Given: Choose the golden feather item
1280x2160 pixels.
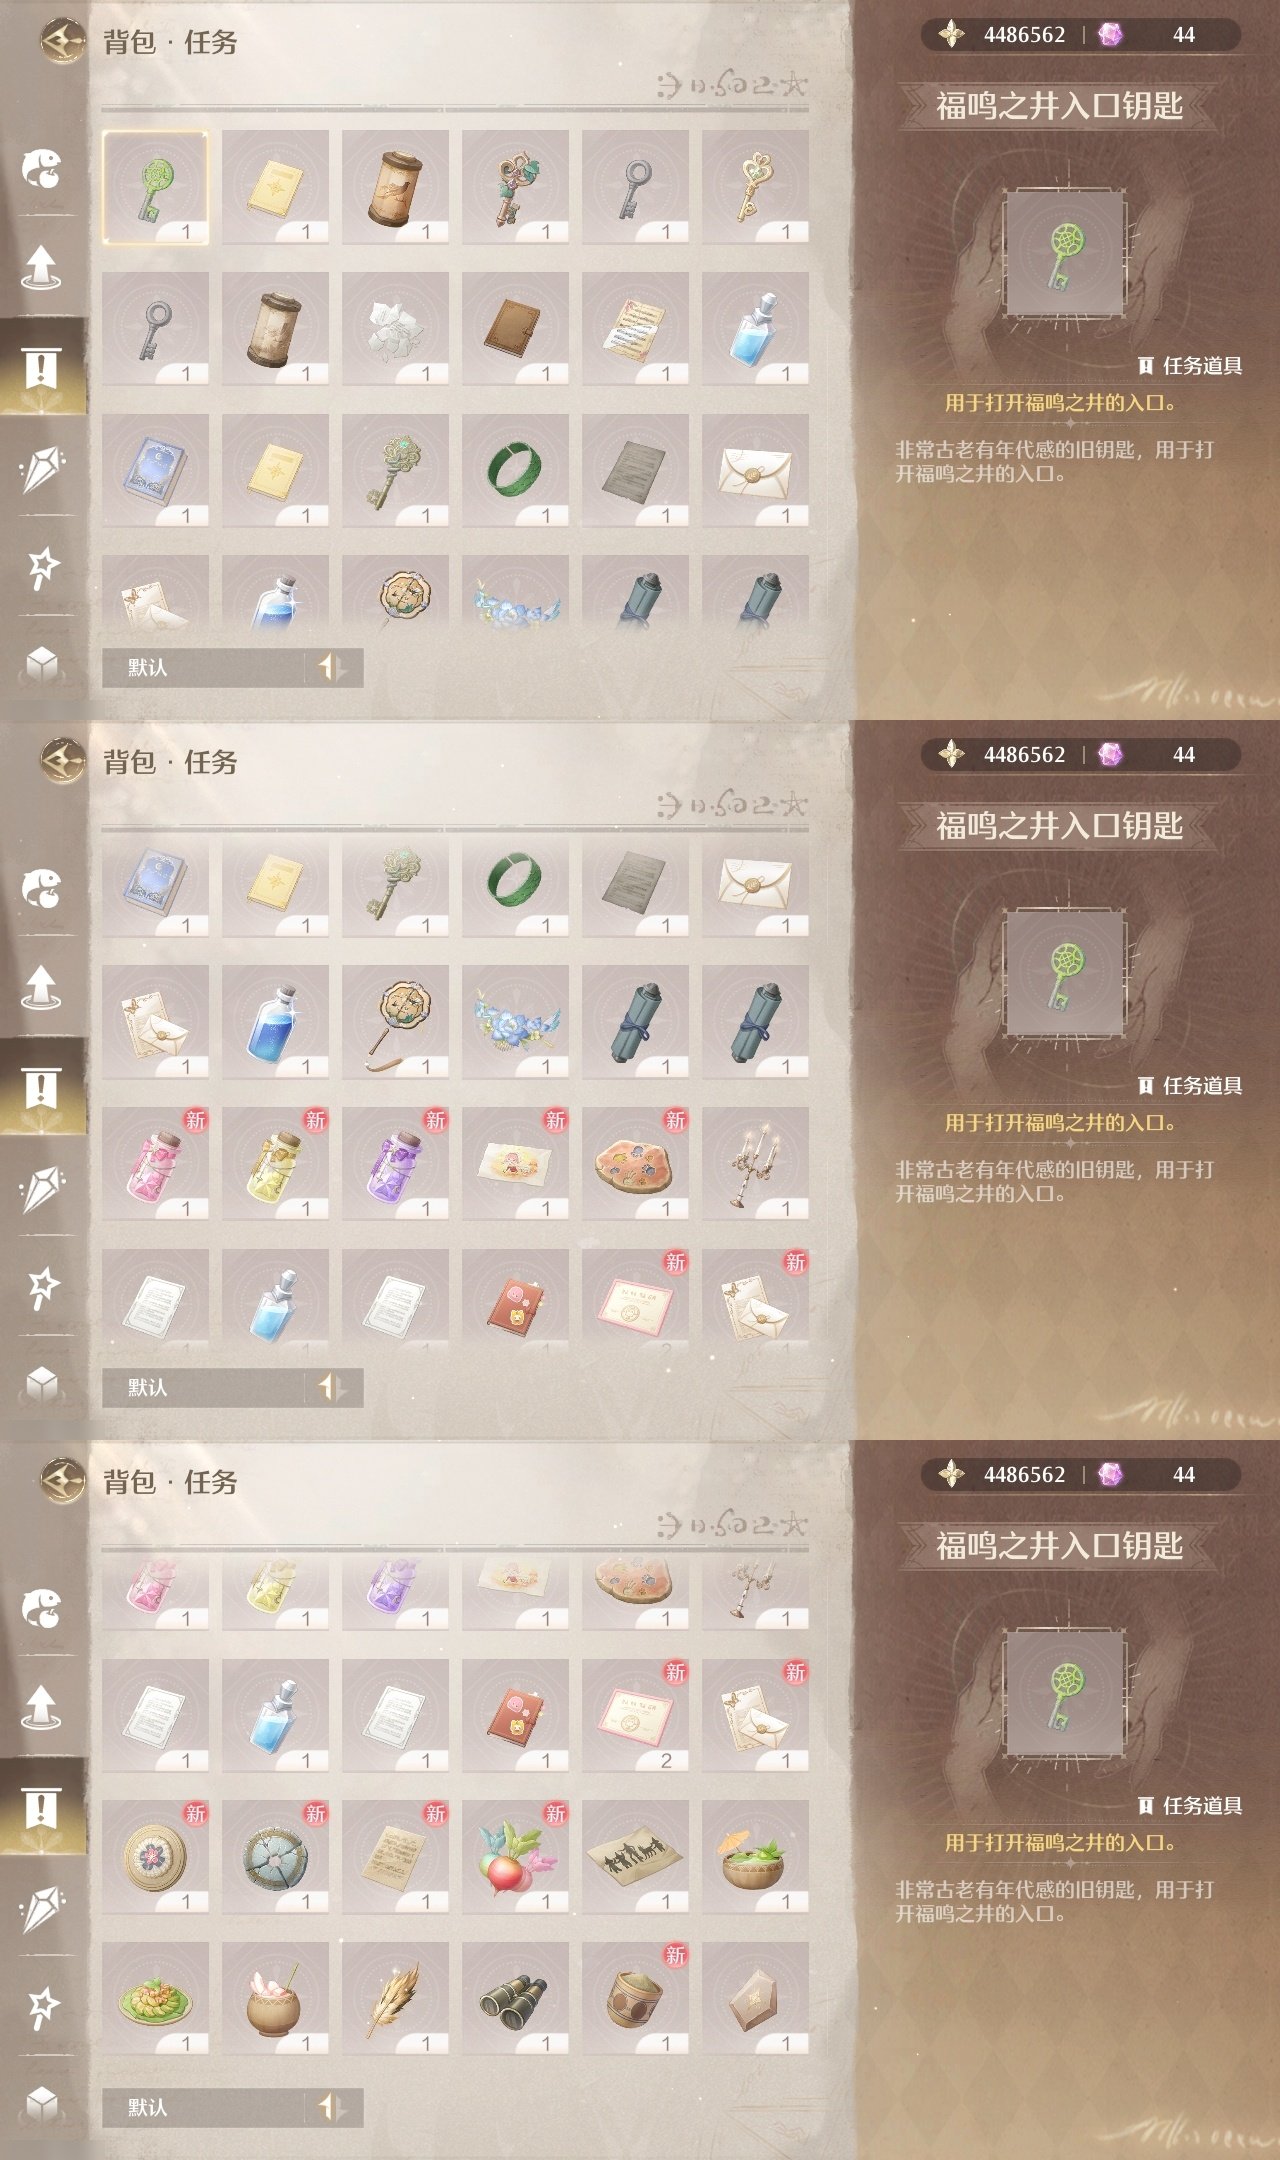Looking at the screenshot, I should point(395,1999).
